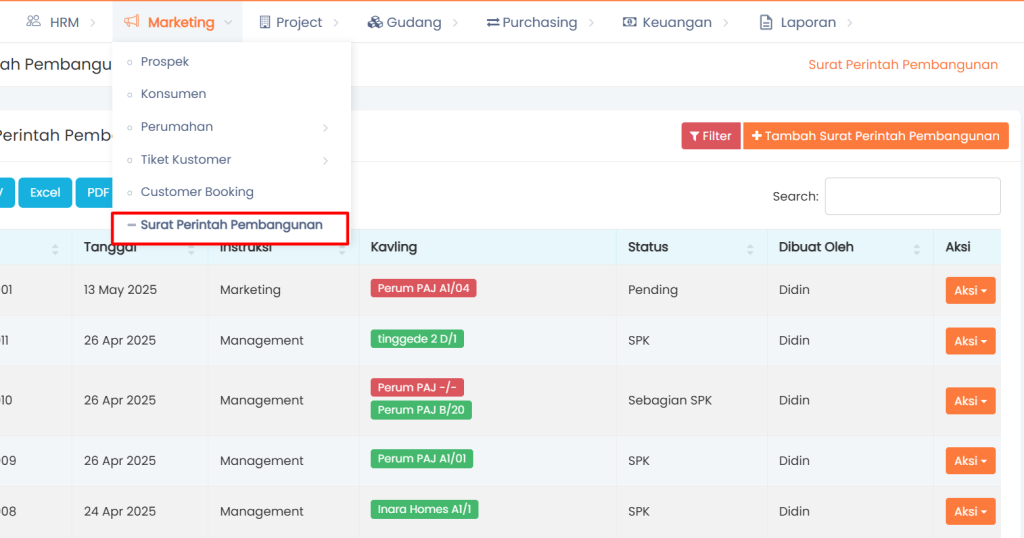Open Surat Perintah Pembangunan menu entry
Viewport: 1024px width, 538px height.
click(x=231, y=225)
